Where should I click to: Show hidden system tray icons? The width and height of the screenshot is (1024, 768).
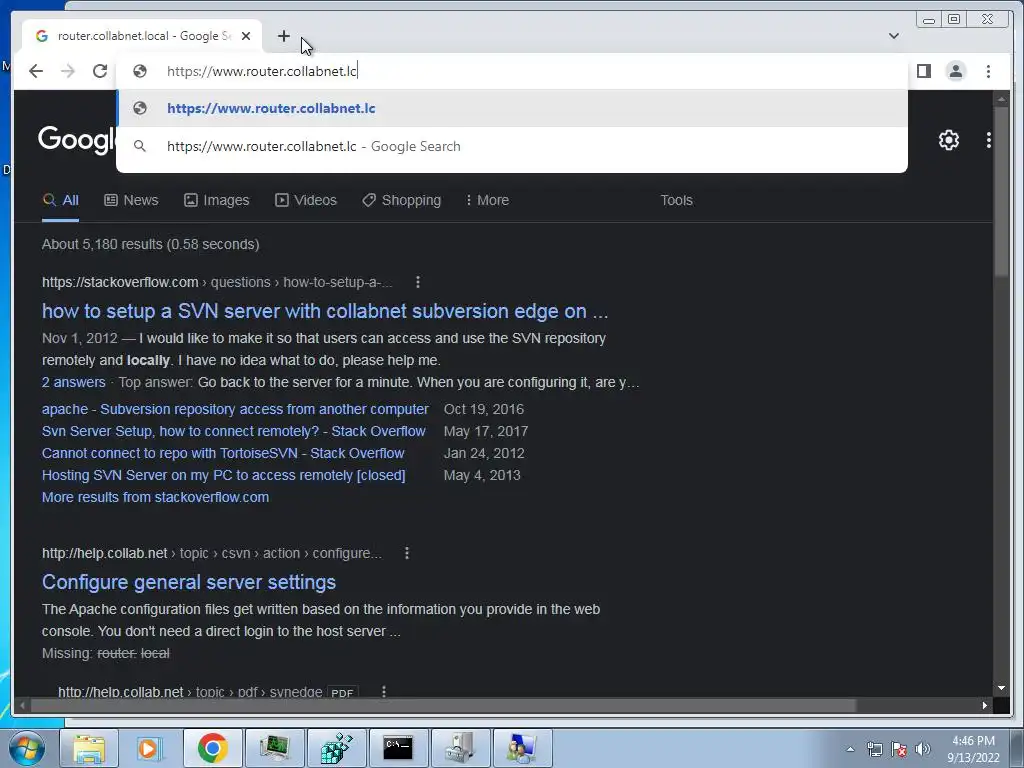[x=850, y=750]
